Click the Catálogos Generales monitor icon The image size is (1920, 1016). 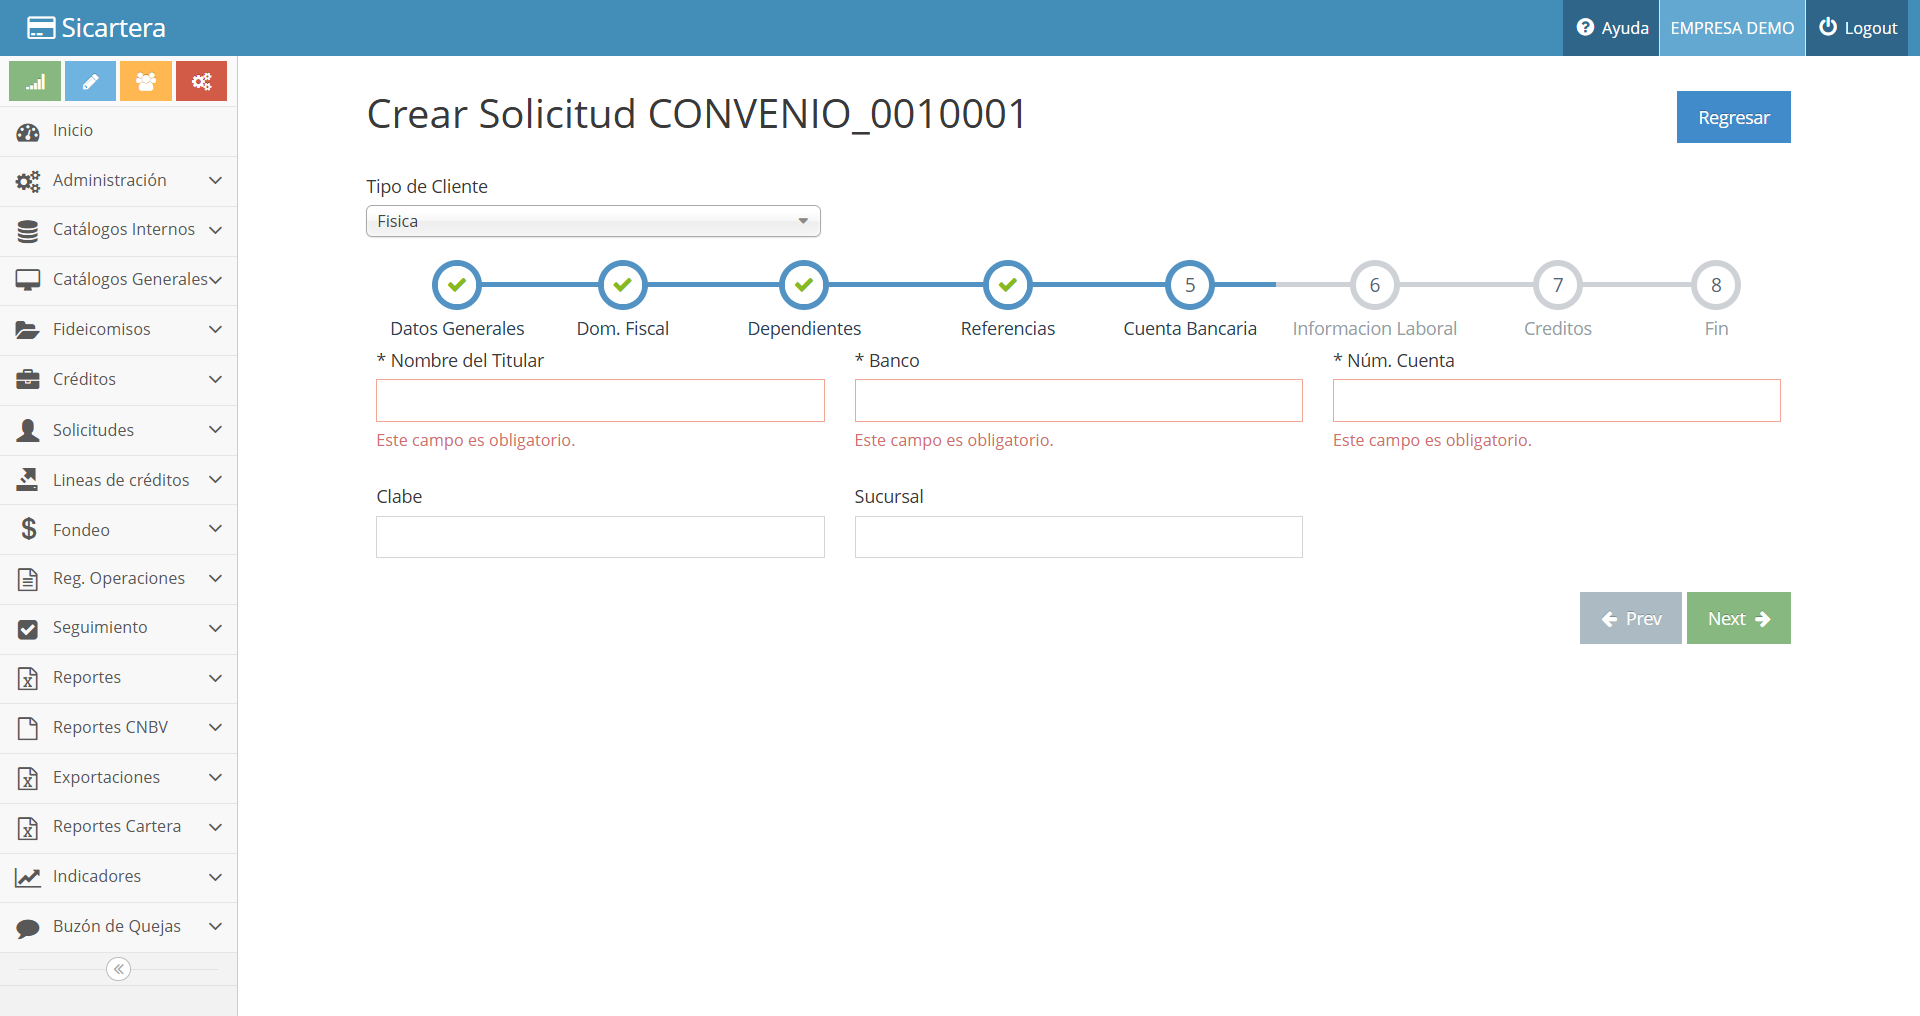coord(28,280)
